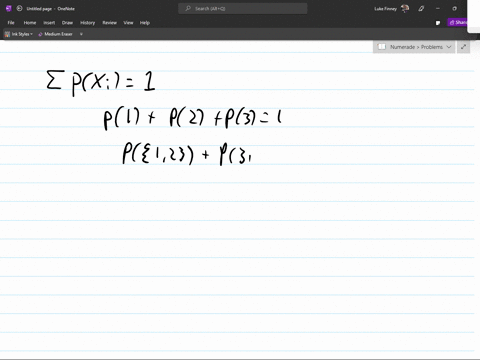The height and width of the screenshot is (360, 480).
Task: Click the back navigation arrow icon
Action: pos(19,9)
